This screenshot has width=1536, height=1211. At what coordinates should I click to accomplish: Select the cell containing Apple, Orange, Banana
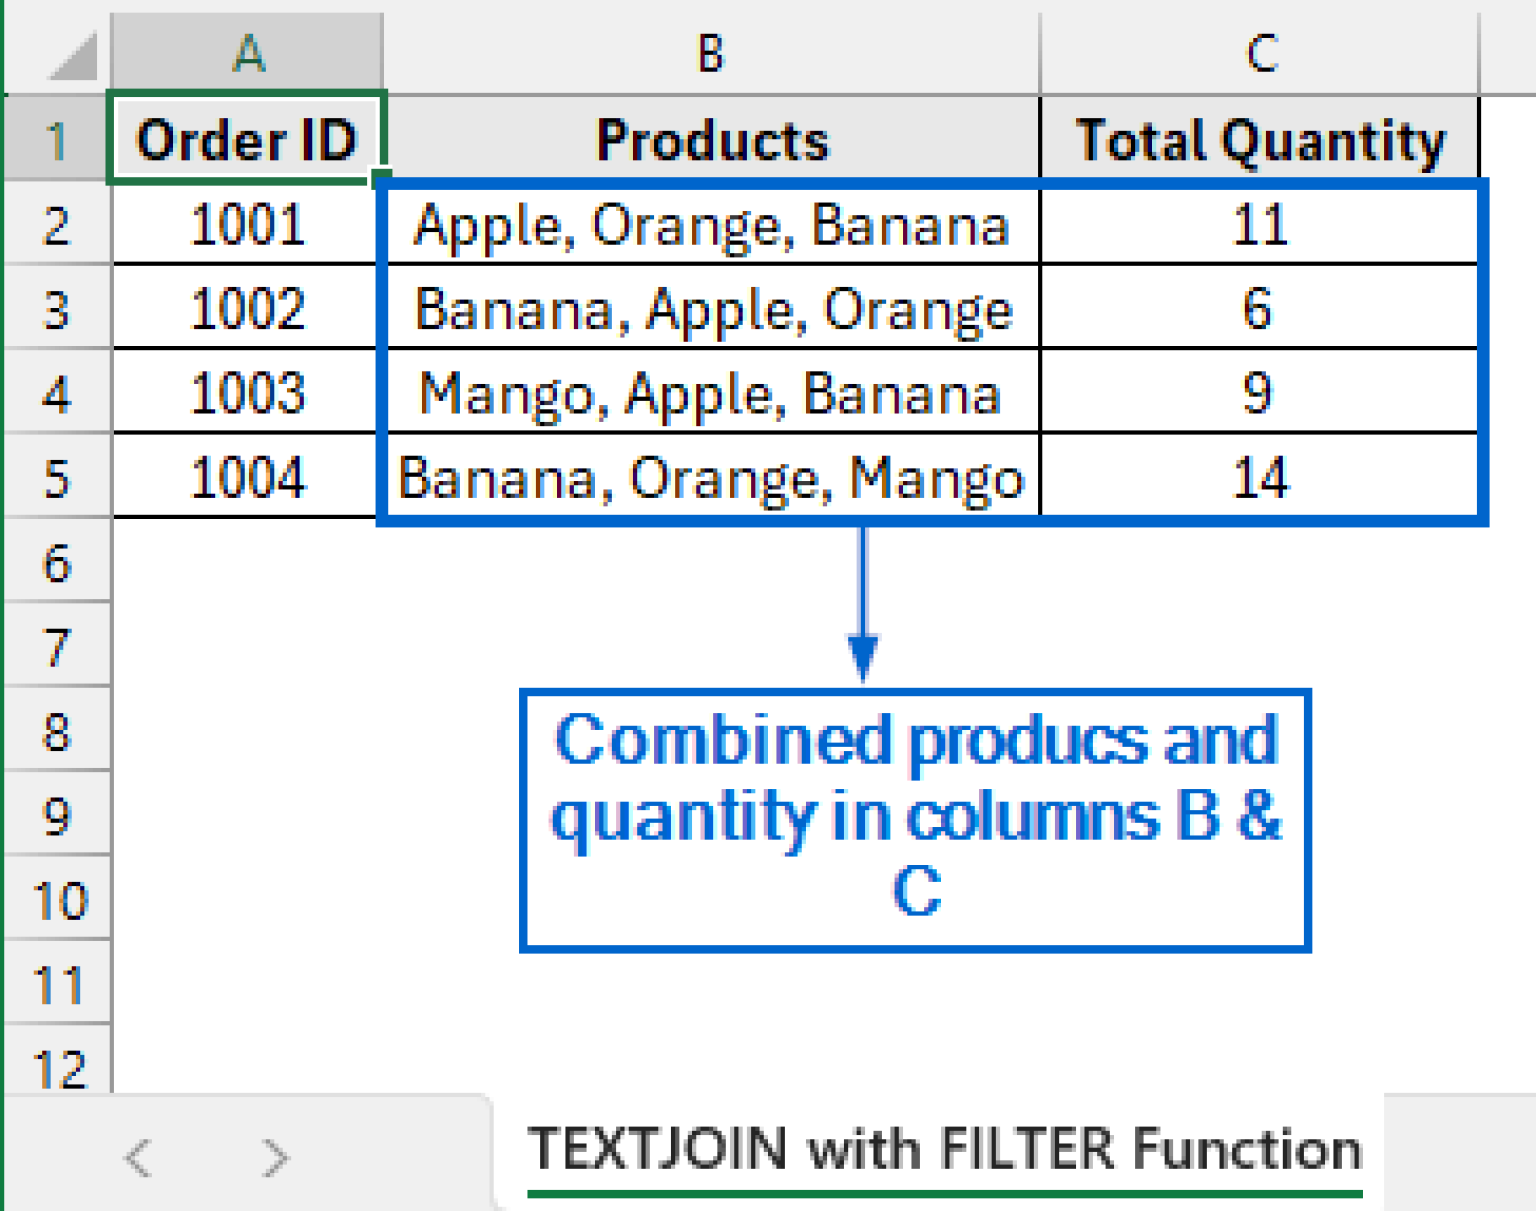pyautogui.click(x=710, y=226)
